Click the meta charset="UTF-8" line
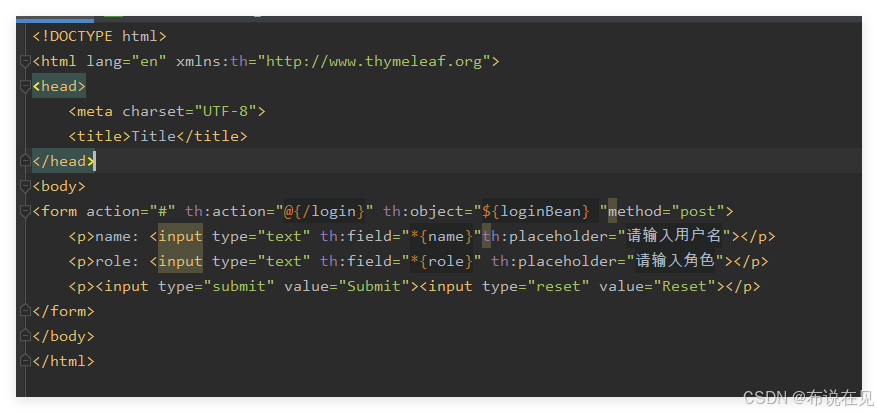The width and height of the screenshot is (878, 413). click(x=167, y=111)
